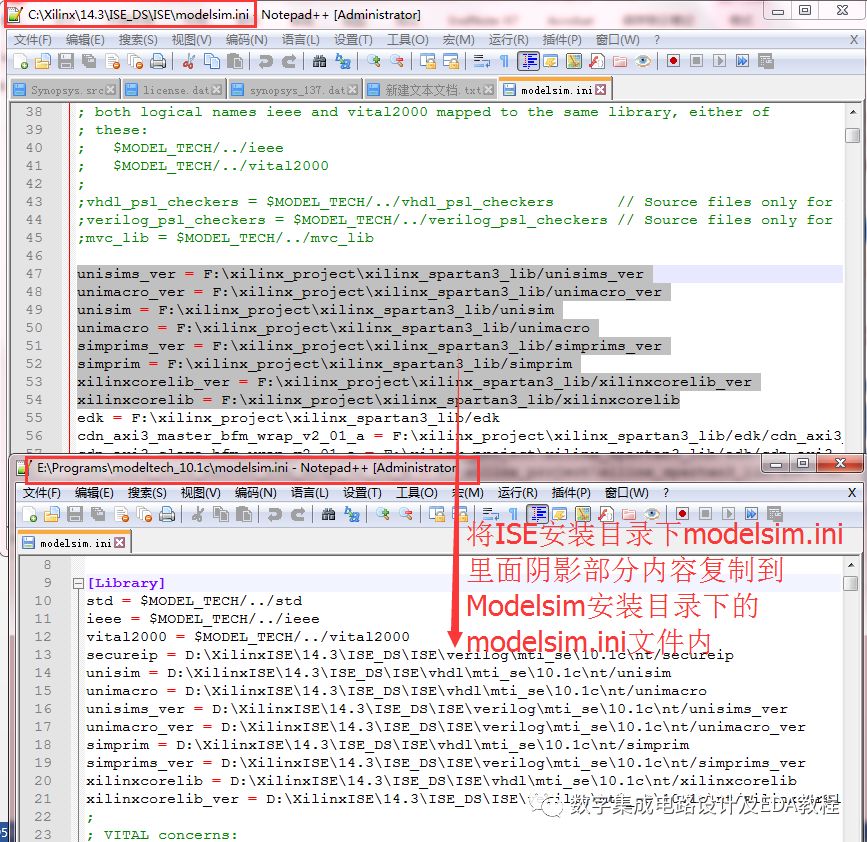Open 插件(P) menu in upper window

[562, 40]
